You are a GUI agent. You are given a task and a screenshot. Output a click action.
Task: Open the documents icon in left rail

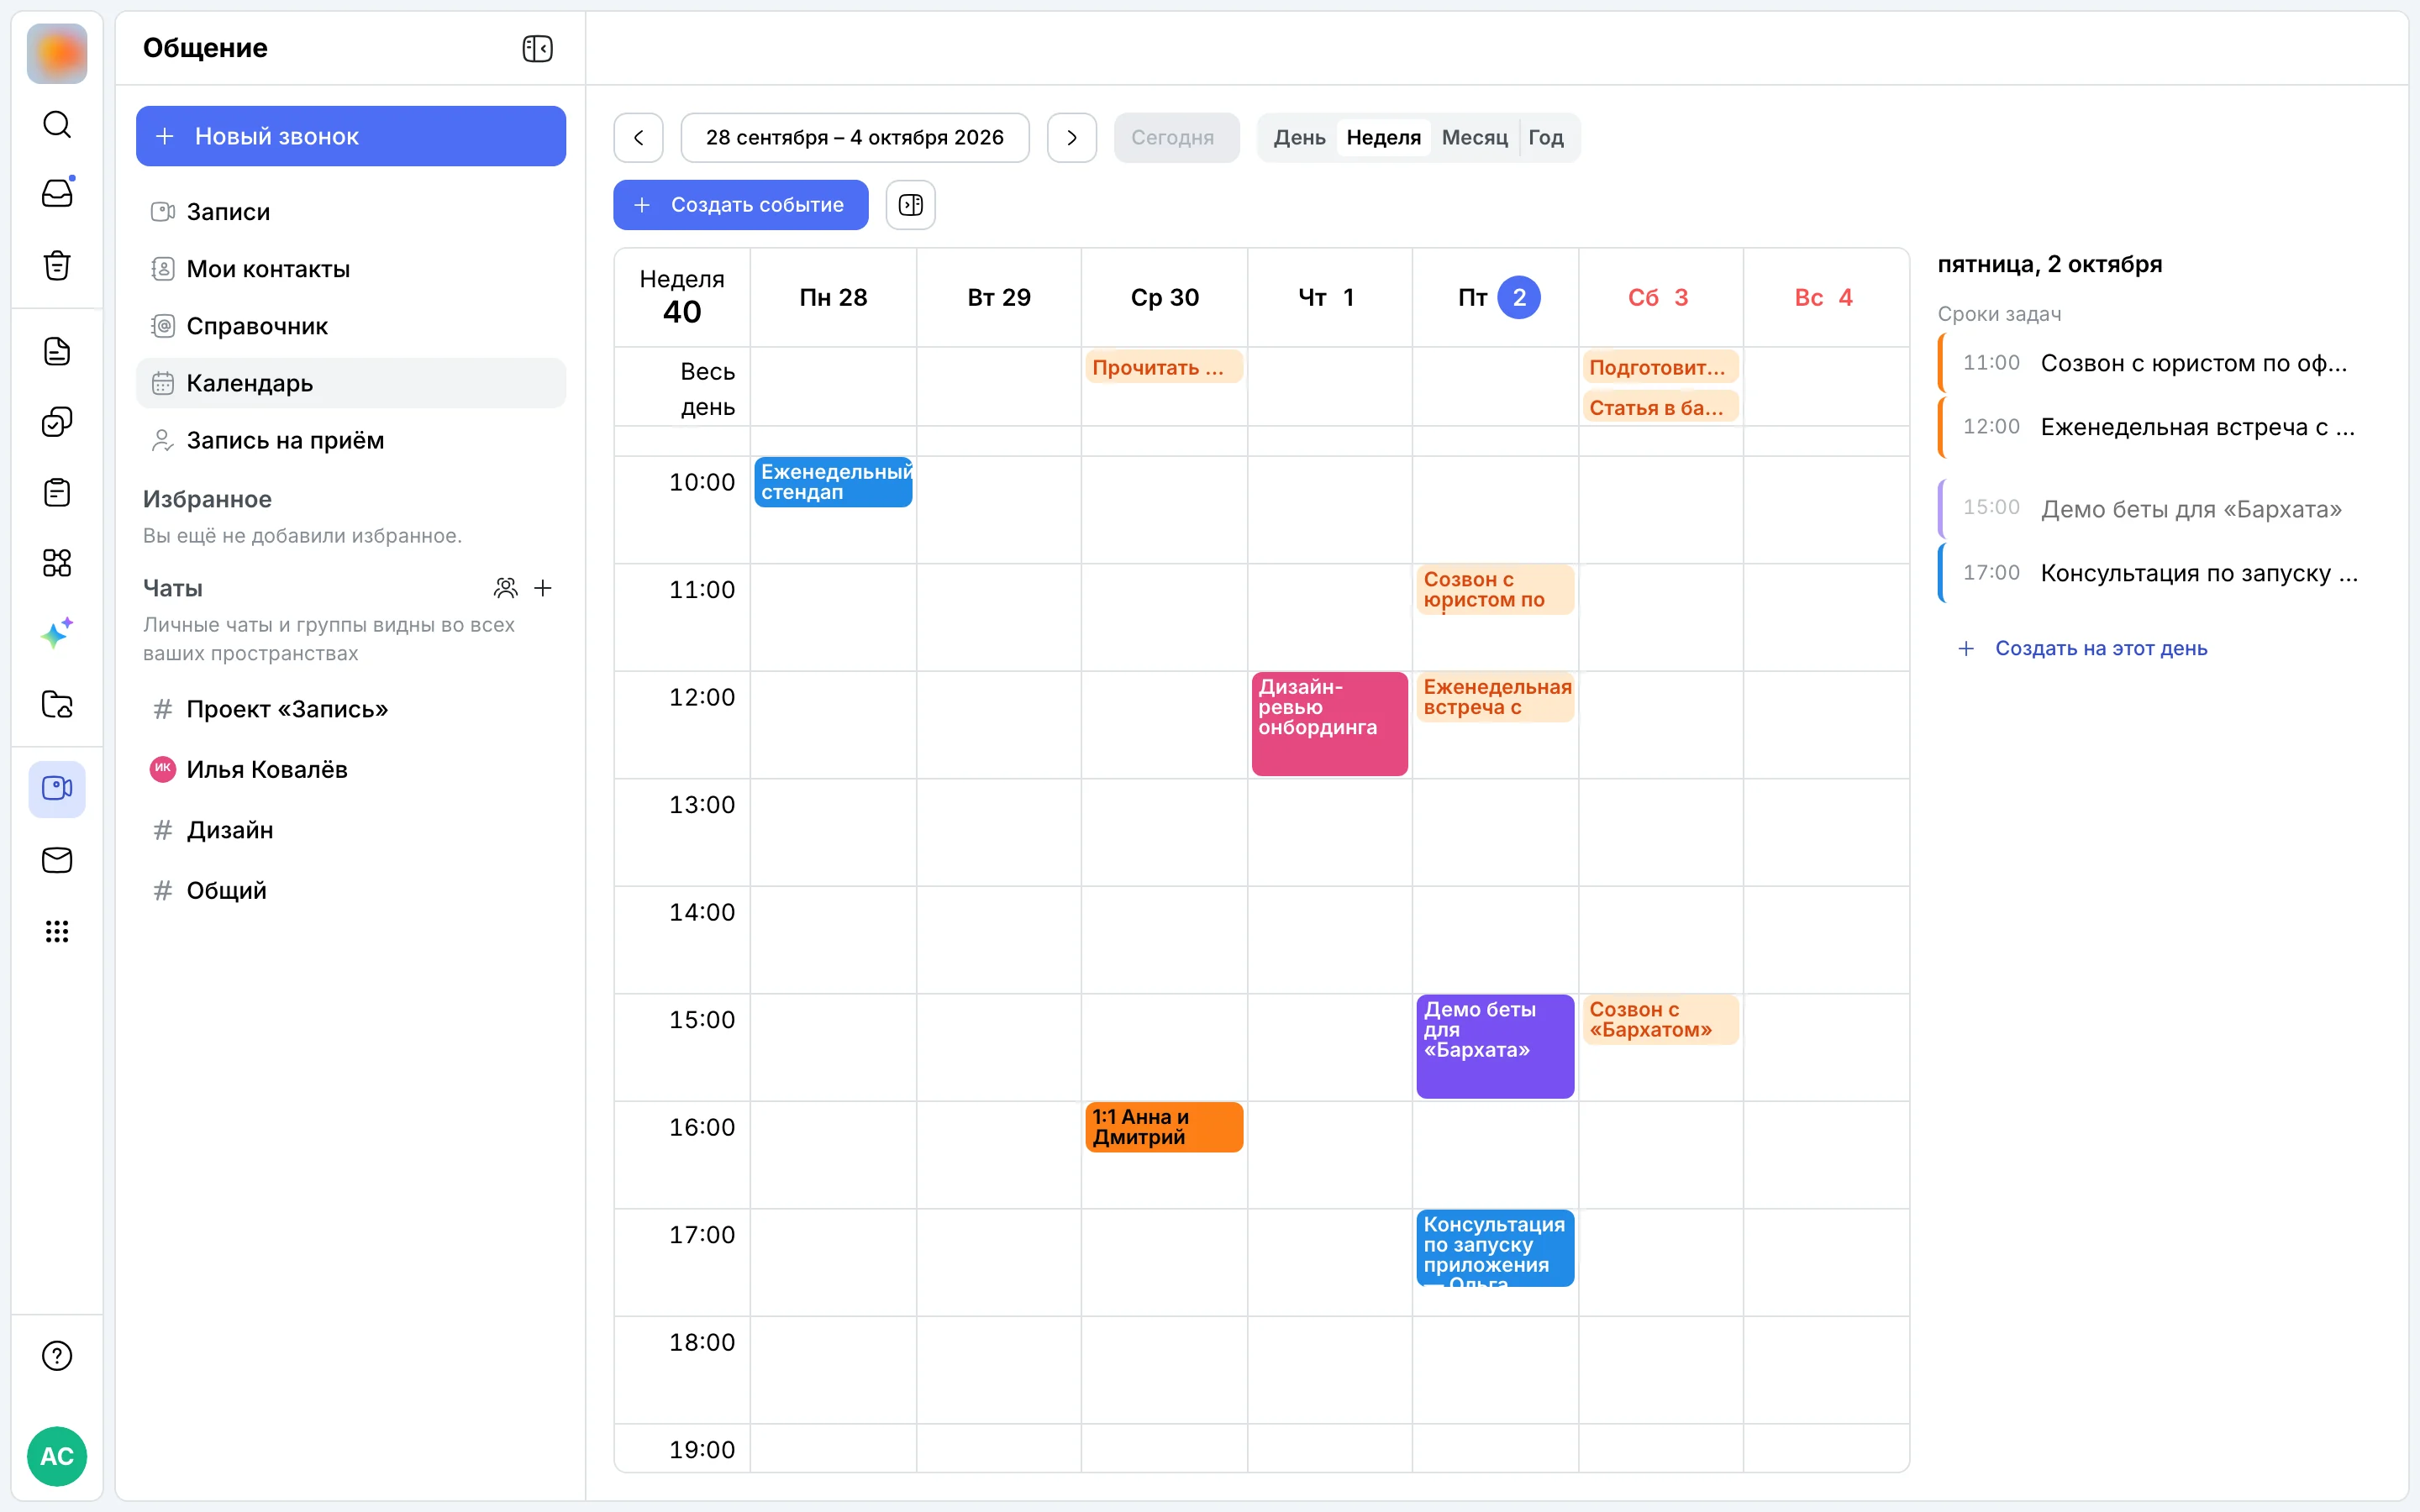click(x=57, y=352)
